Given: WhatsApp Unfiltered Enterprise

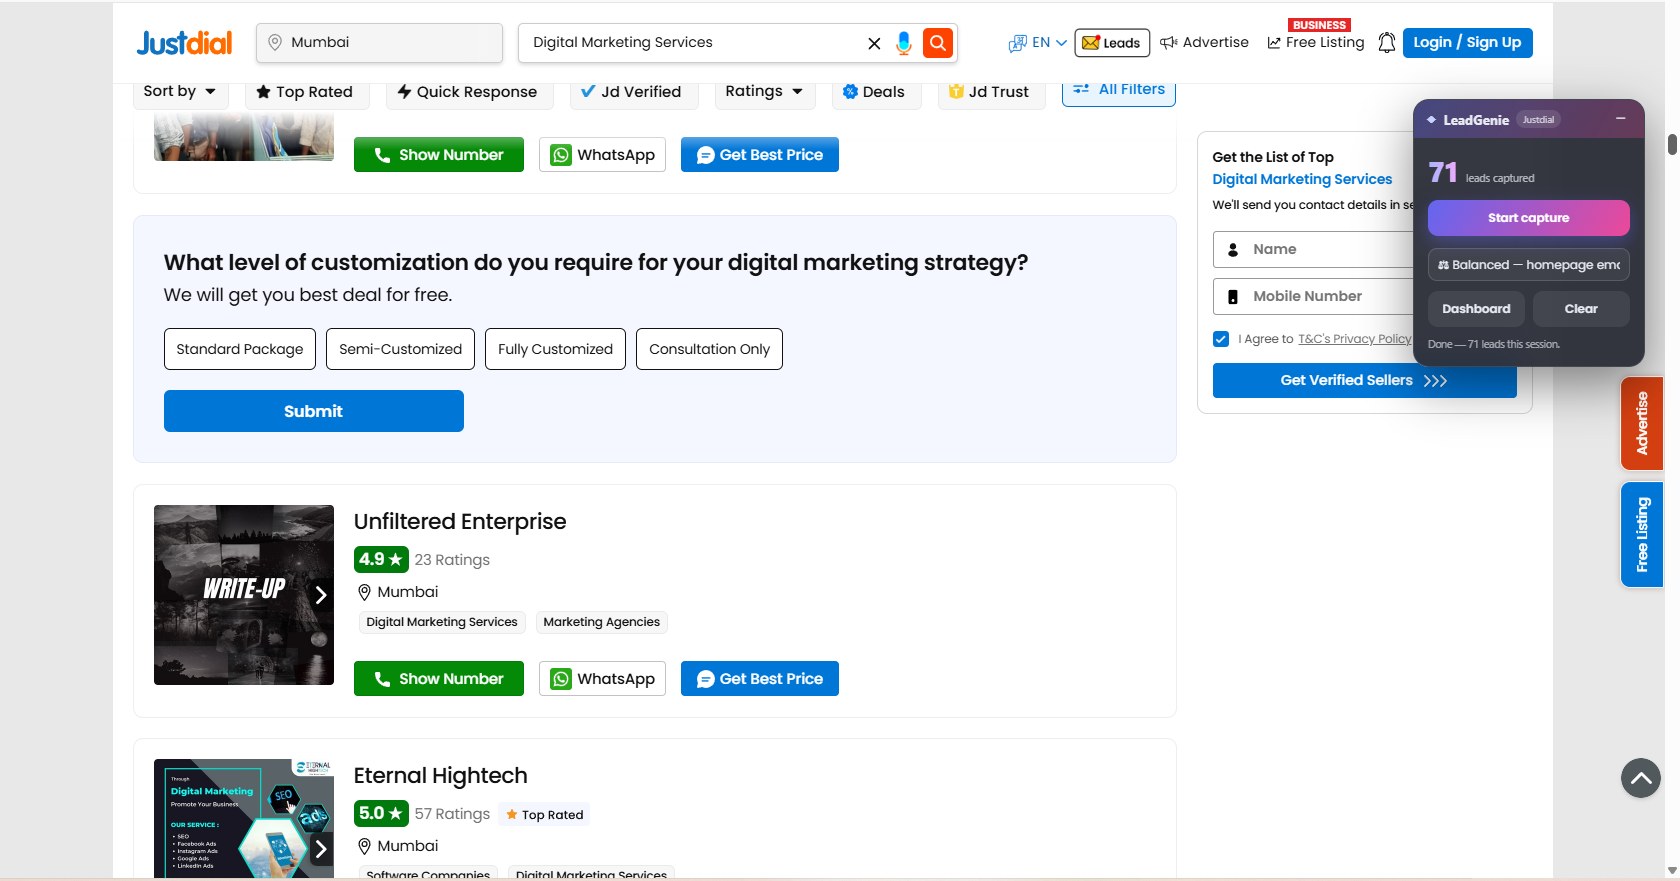Looking at the screenshot, I should pos(603,679).
